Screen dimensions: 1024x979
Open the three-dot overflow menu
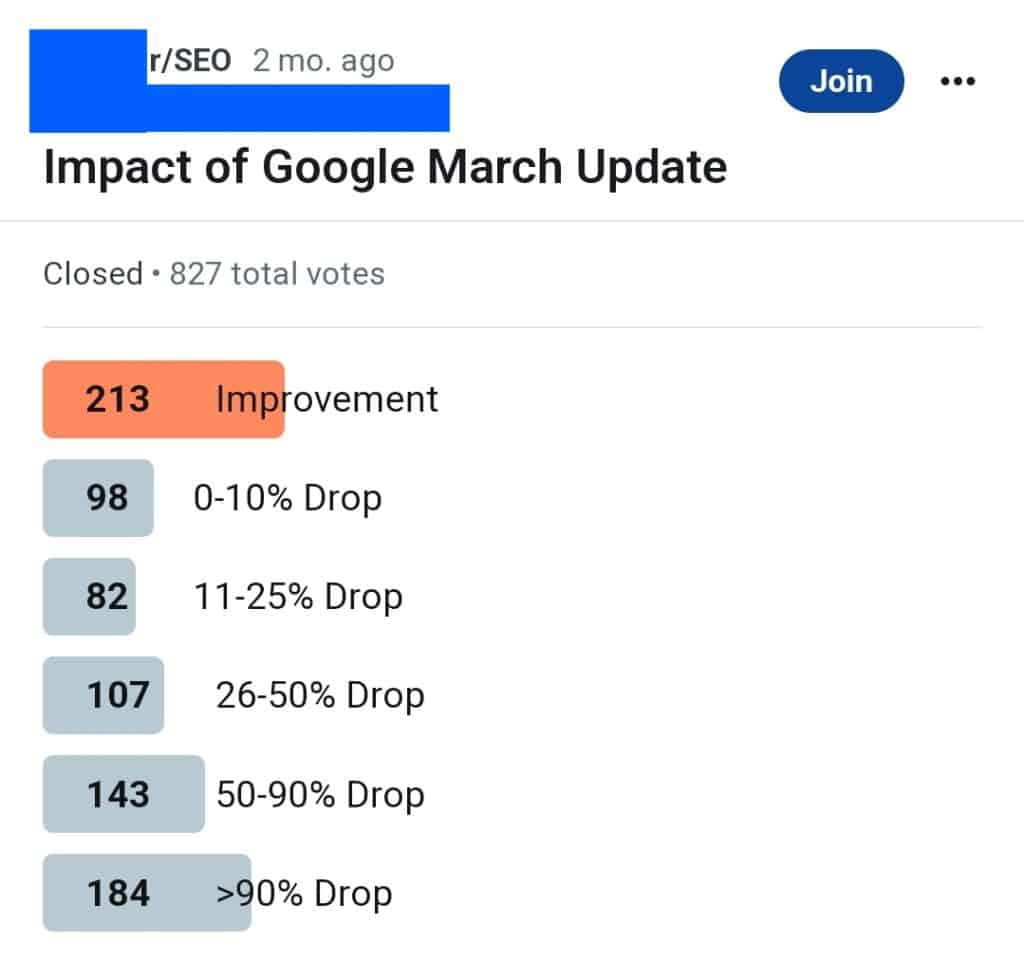coord(958,81)
